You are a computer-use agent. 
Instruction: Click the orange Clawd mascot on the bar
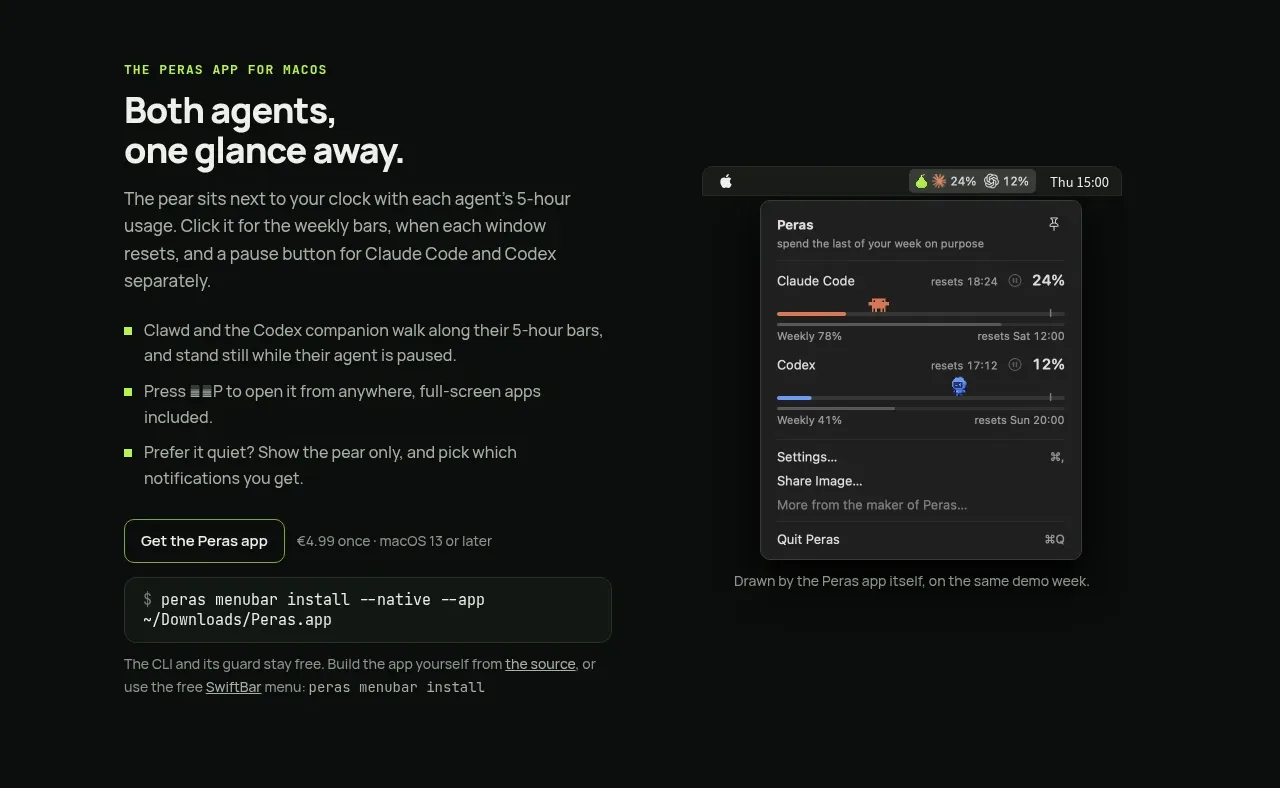coord(879,304)
